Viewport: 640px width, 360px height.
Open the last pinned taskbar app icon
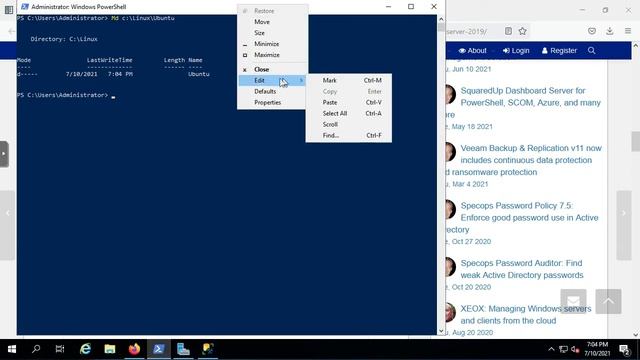pos(208,349)
